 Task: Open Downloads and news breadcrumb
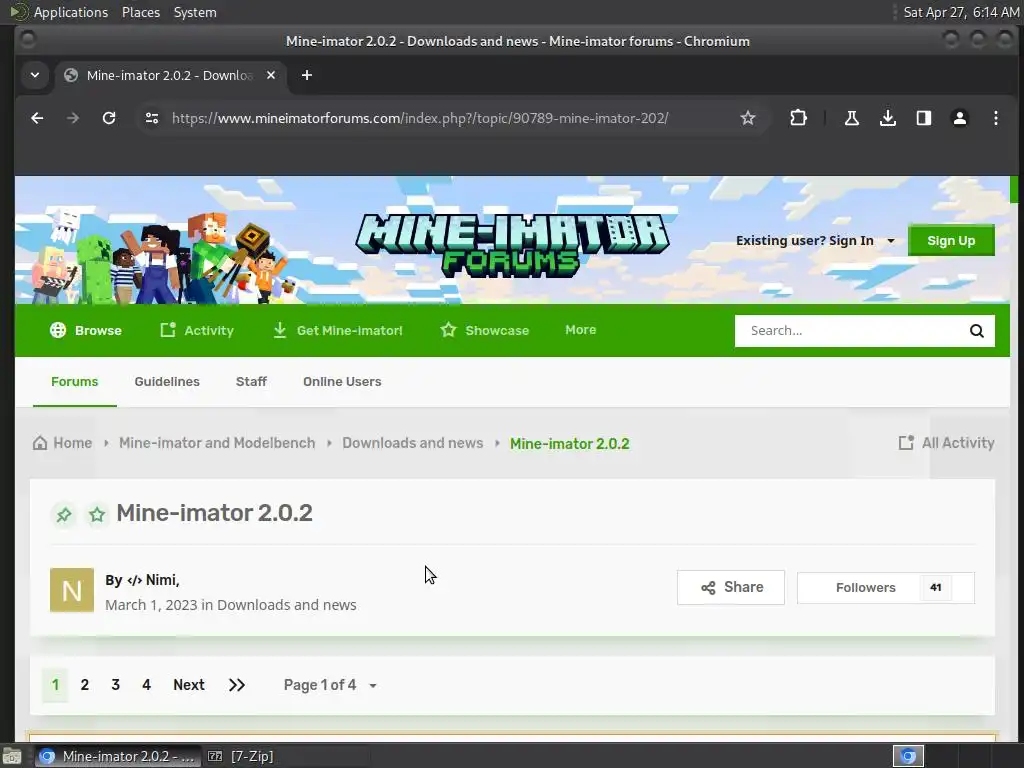413,443
